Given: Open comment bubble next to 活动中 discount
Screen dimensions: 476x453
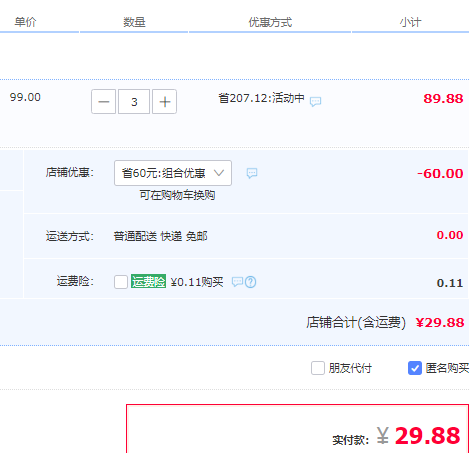Looking at the screenshot, I should coord(315,101).
